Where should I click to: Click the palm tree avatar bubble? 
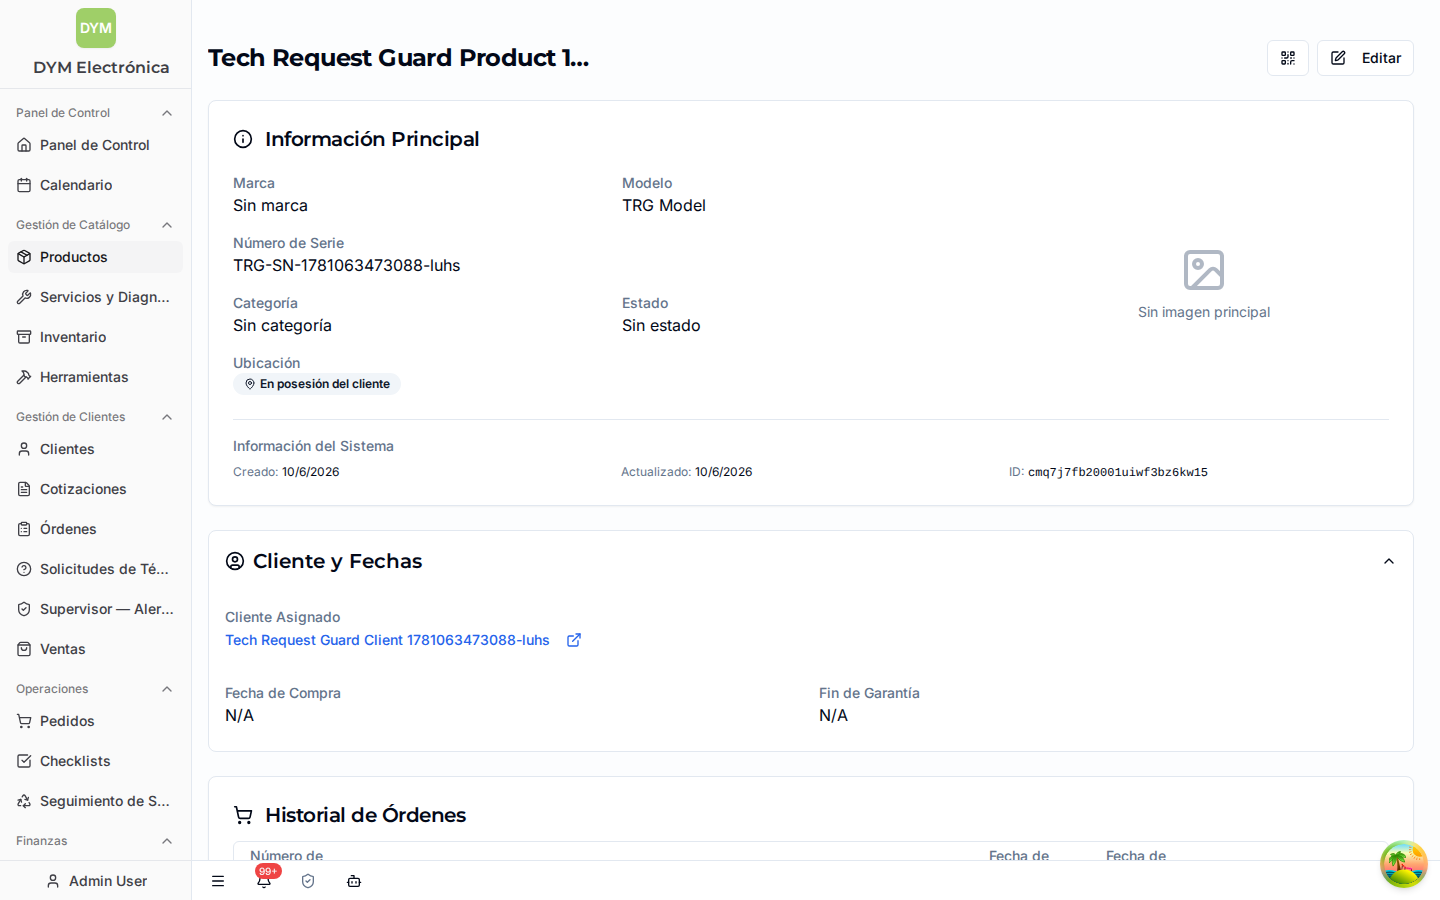[x=1404, y=864]
